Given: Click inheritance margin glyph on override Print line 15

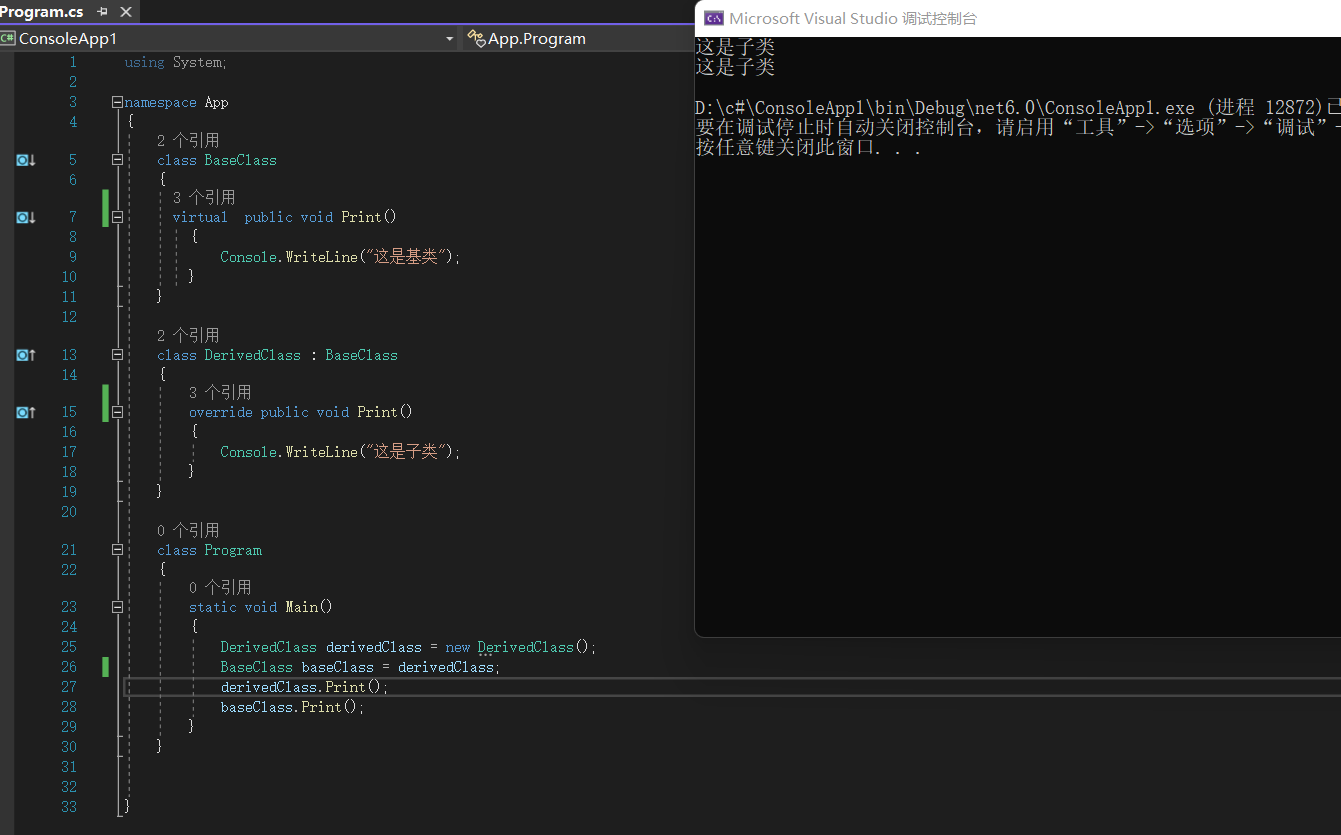Looking at the screenshot, I should pos(26,412).
